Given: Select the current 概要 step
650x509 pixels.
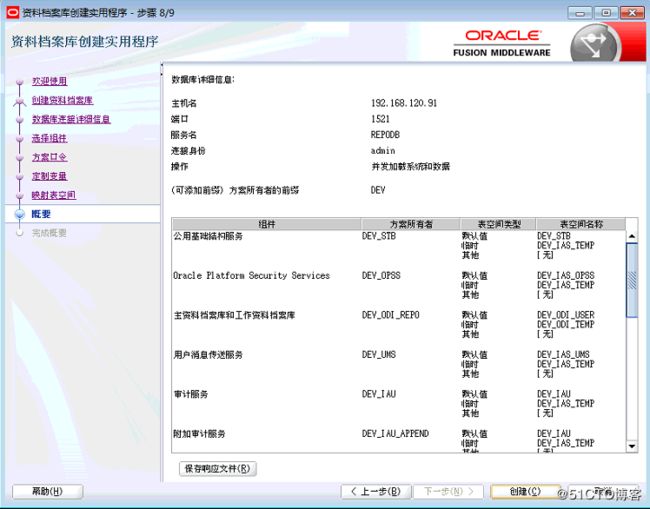Looking at the screenshot, I should point(41,214).
